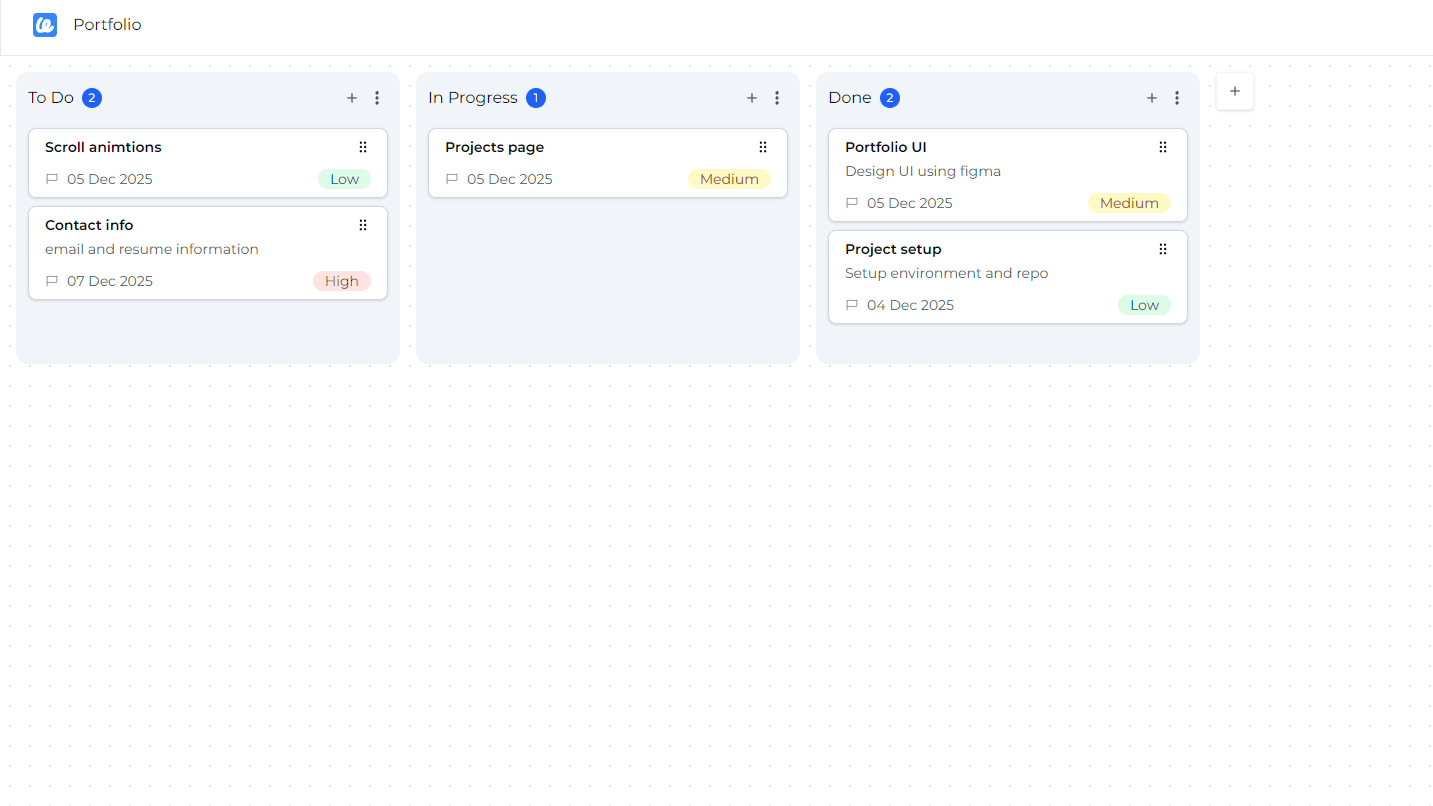This screenshot has height=806, width=1433.
Task: Add a new column to the board
Action: tap(1235, 91)
